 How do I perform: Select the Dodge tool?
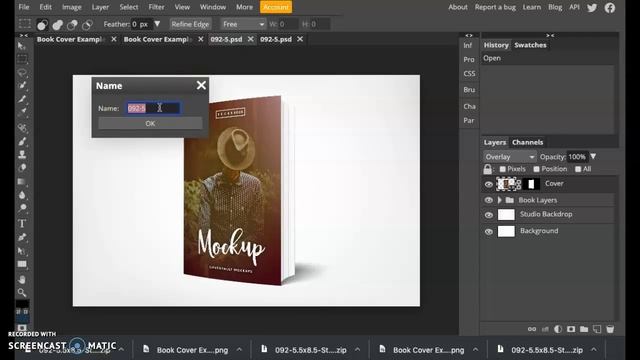[22, 209]
